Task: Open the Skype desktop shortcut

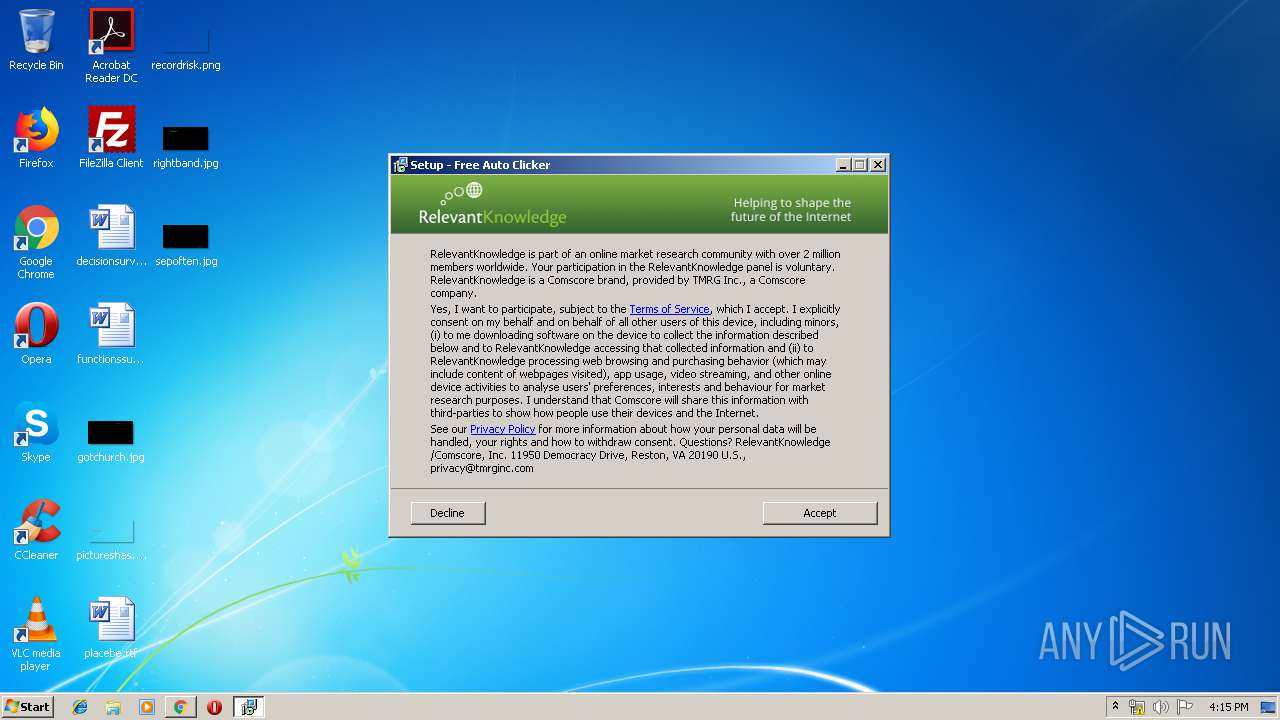Action: tap(36, 432)
